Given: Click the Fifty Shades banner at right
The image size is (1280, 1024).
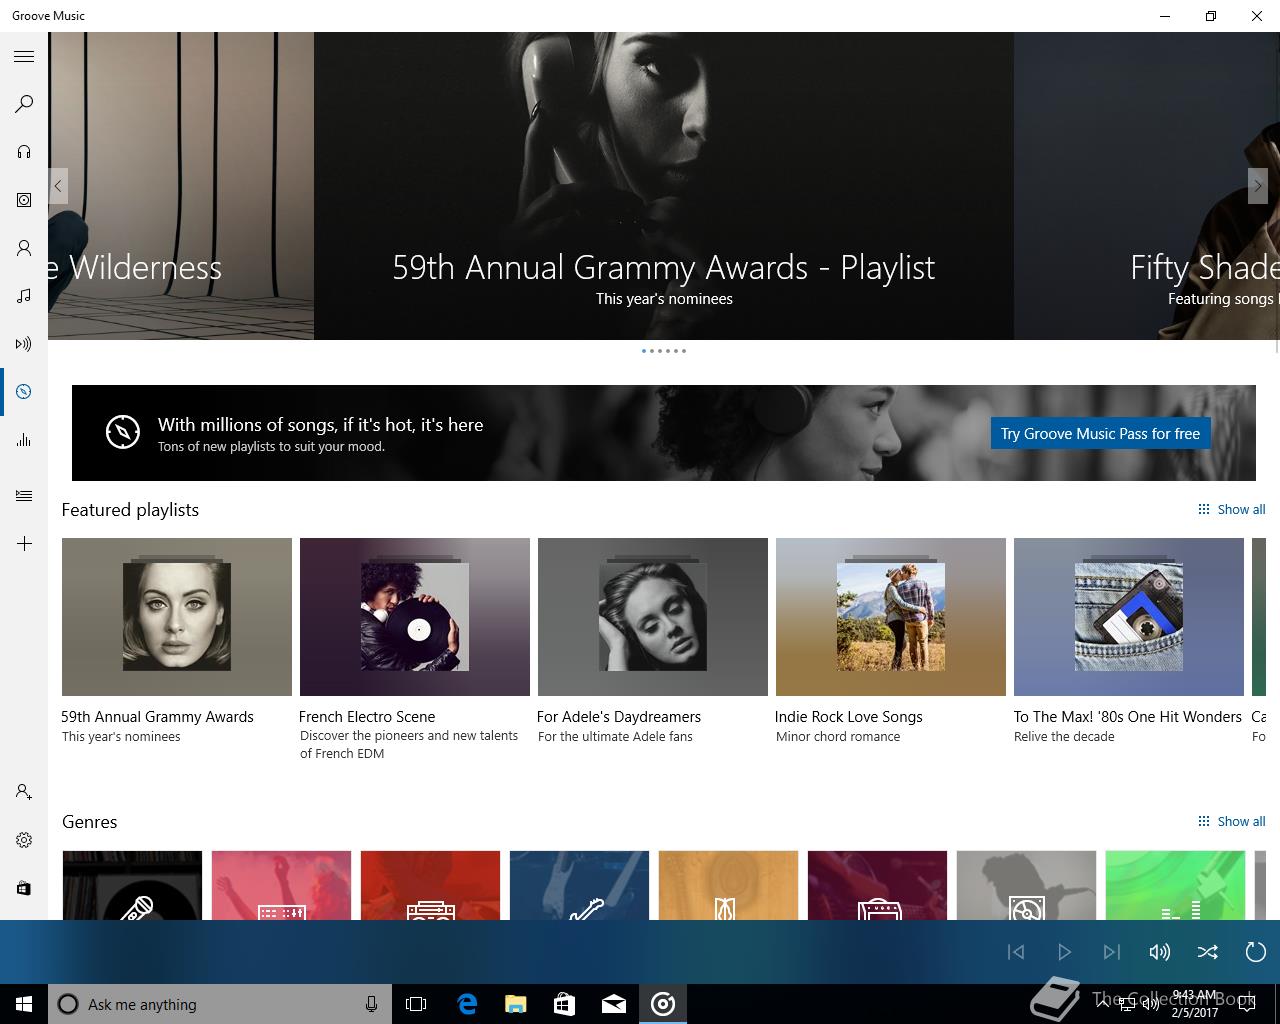Looking at the screenshot, I should coord(1147,186).
